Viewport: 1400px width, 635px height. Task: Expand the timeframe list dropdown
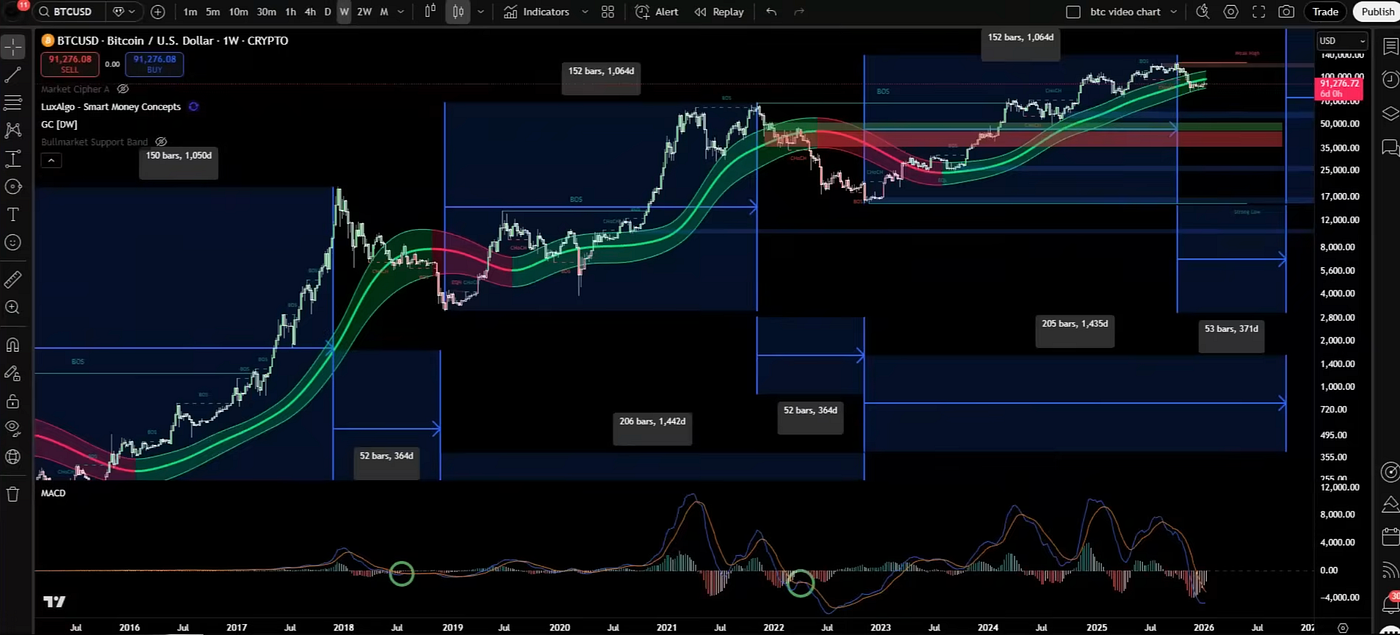[x=401, y=12]
